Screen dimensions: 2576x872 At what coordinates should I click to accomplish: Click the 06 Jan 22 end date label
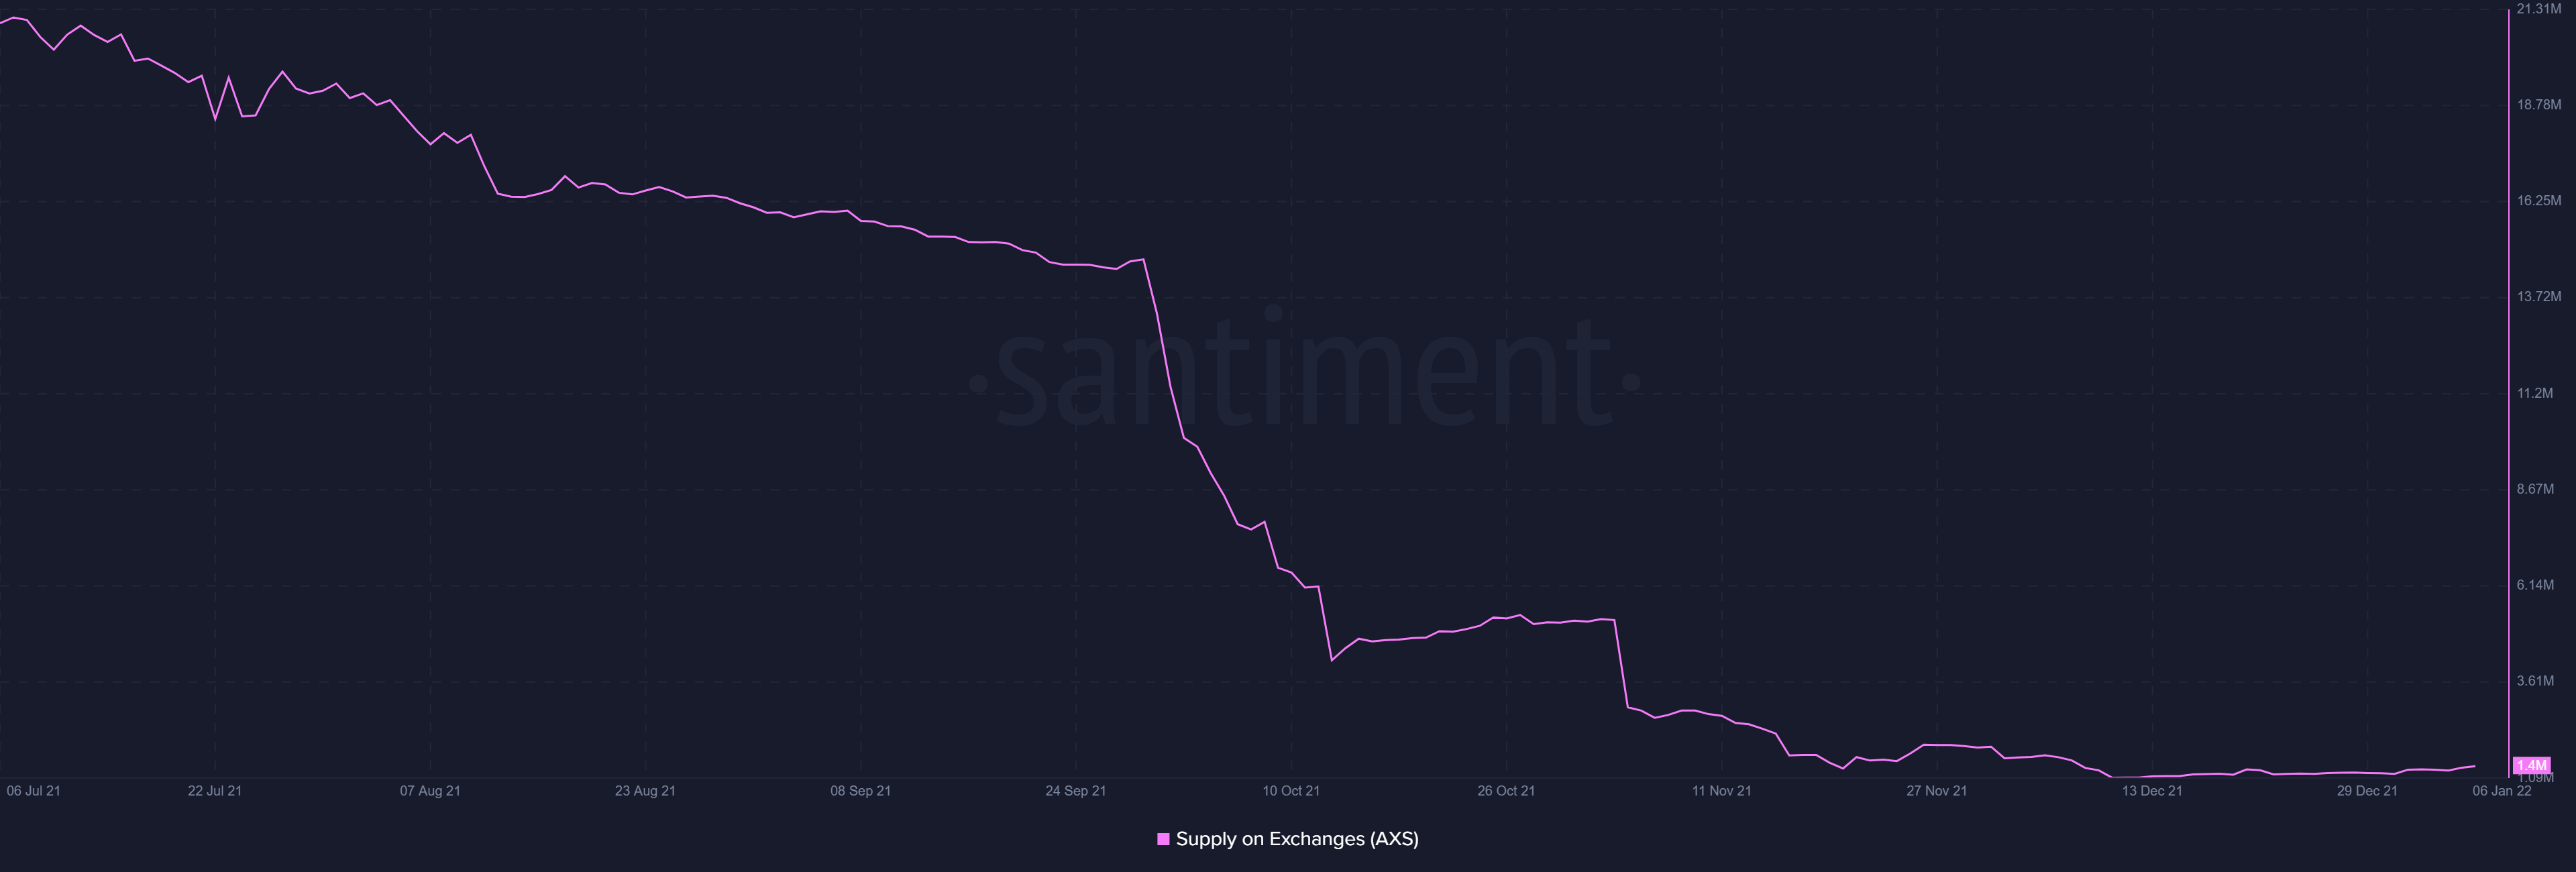(2502, 791)
